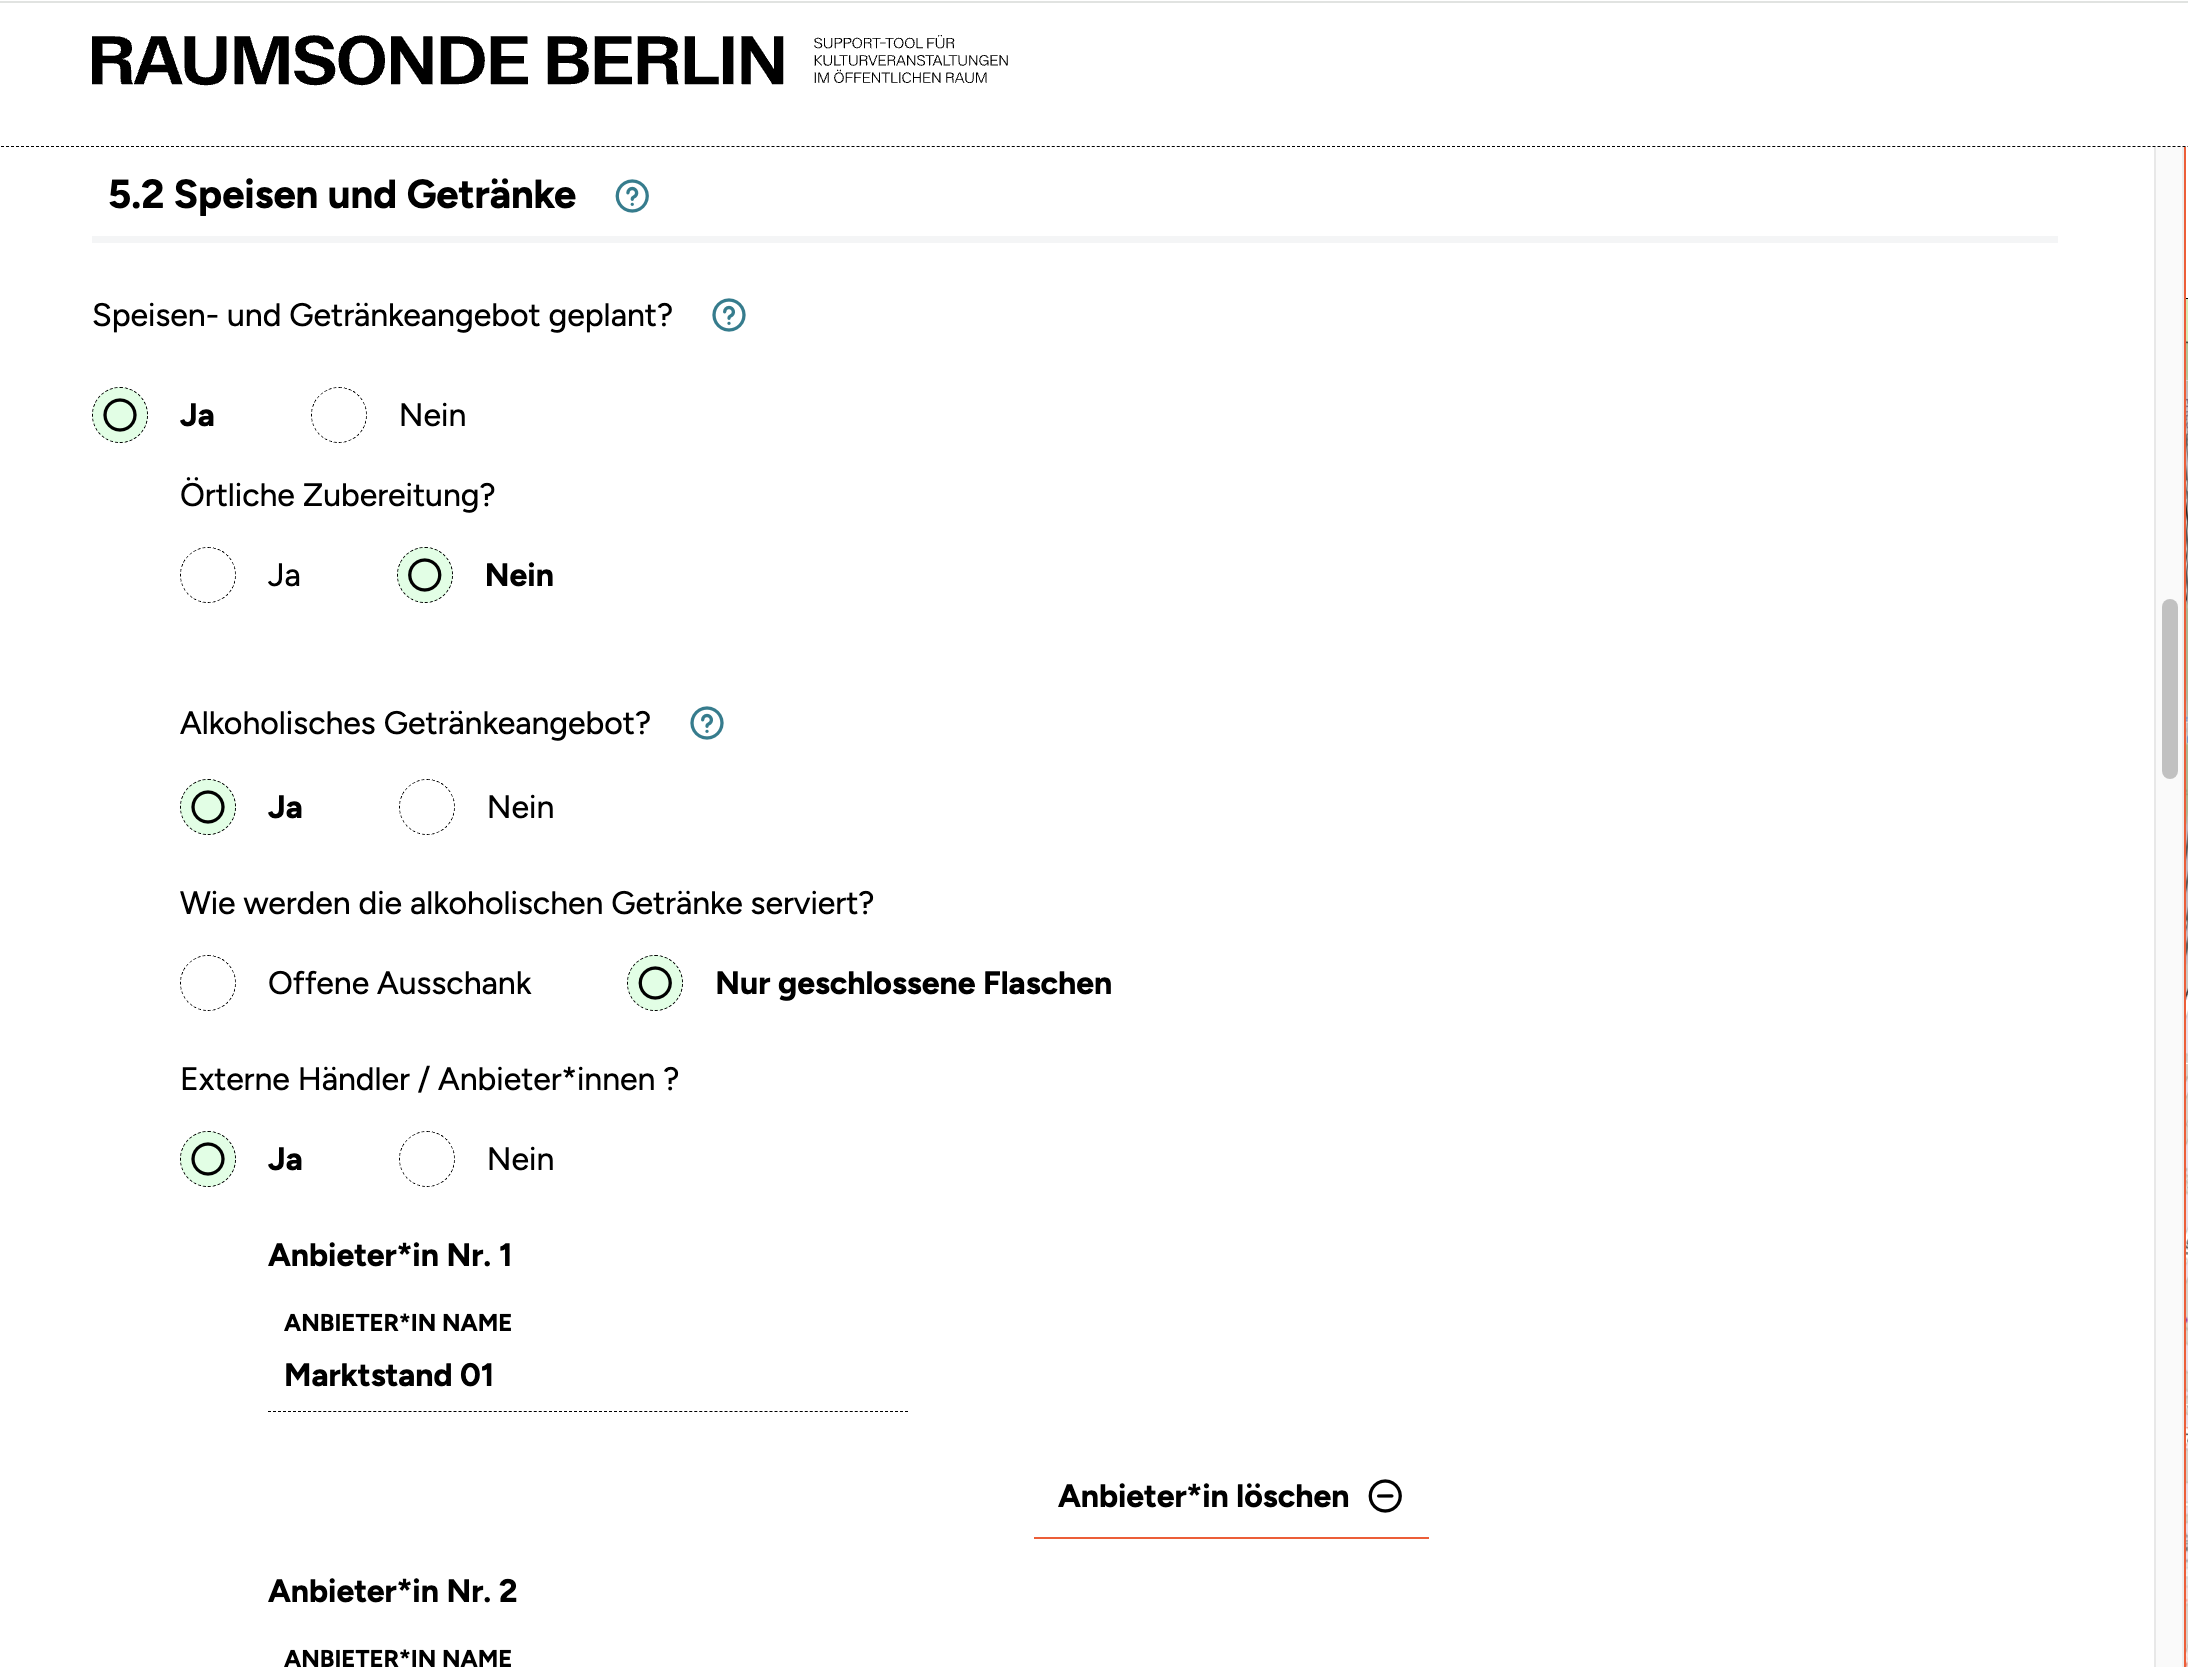Screen dimensions: 2188x1667
Task: Click the page's vertical scrollbar thumb
Action: pyautogui.click(x=2169, y=688)
